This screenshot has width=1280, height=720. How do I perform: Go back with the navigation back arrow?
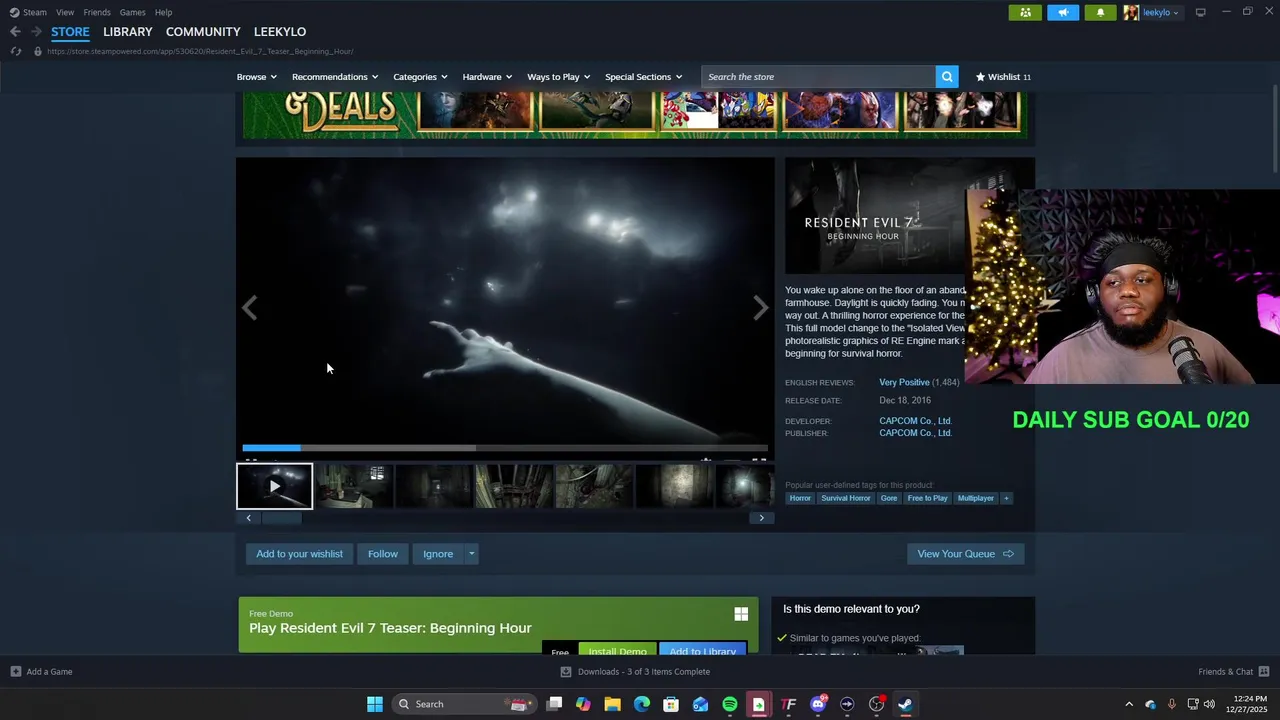[15, 32]
